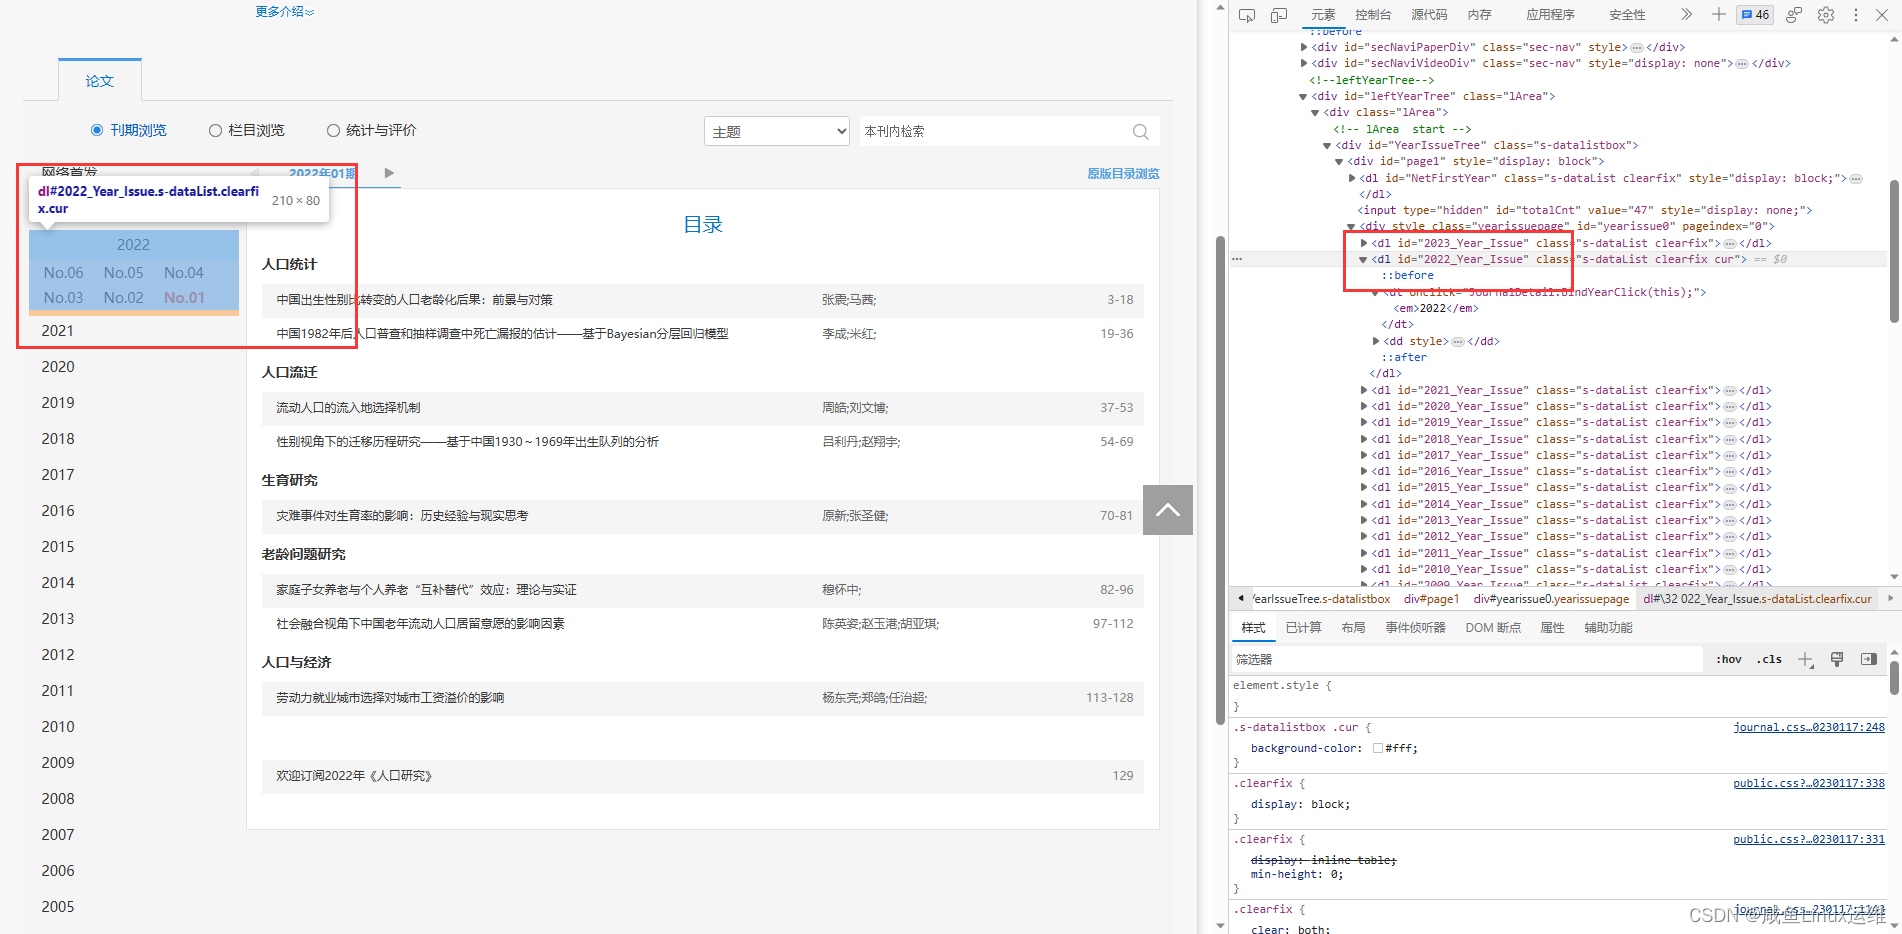The image size is (1902, 934).
Task: Open the 应用程序 application tab
Action: (x=1550, y=15)
